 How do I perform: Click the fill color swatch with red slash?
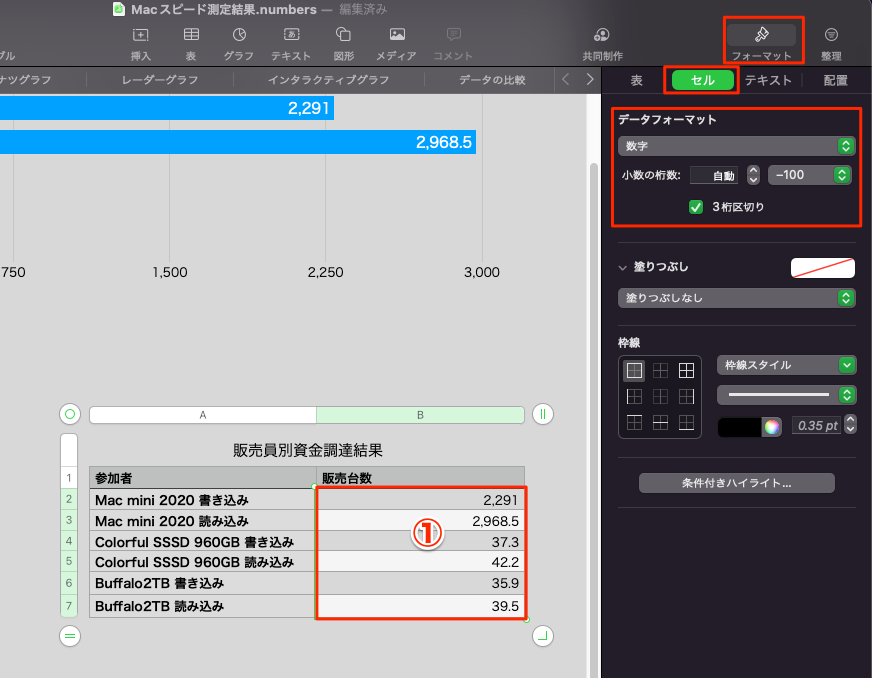823,268
